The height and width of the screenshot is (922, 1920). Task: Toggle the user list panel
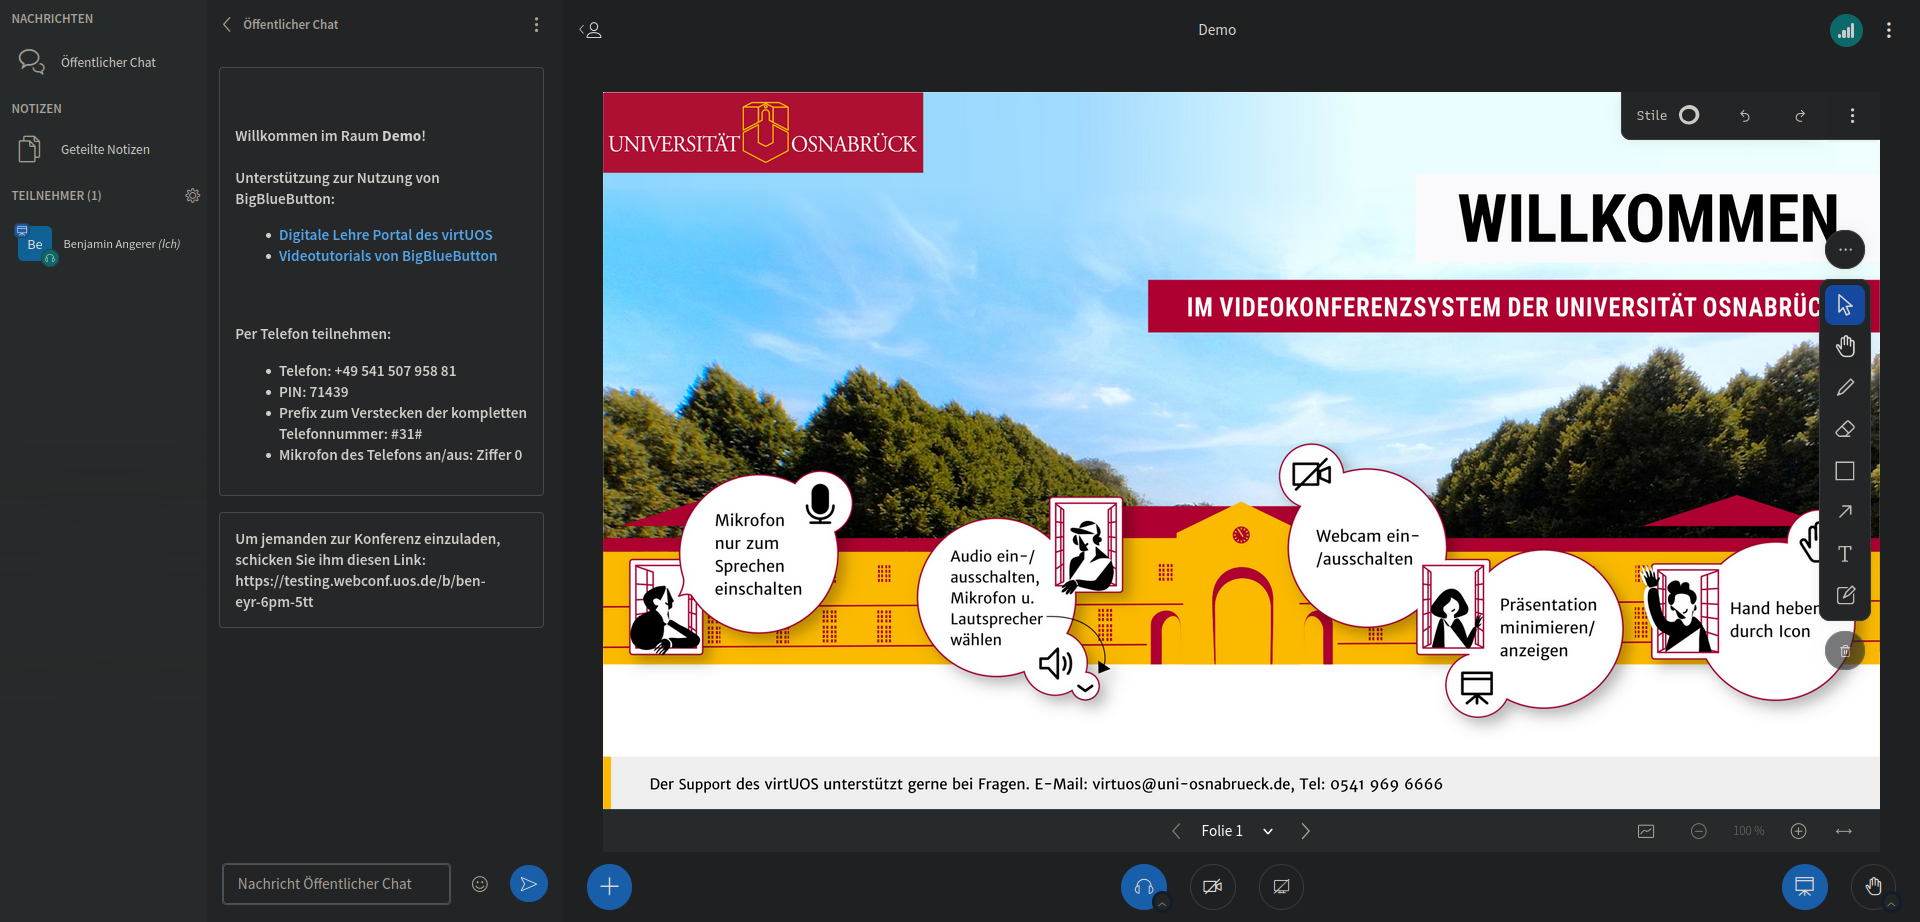click(x=591, y=30)
